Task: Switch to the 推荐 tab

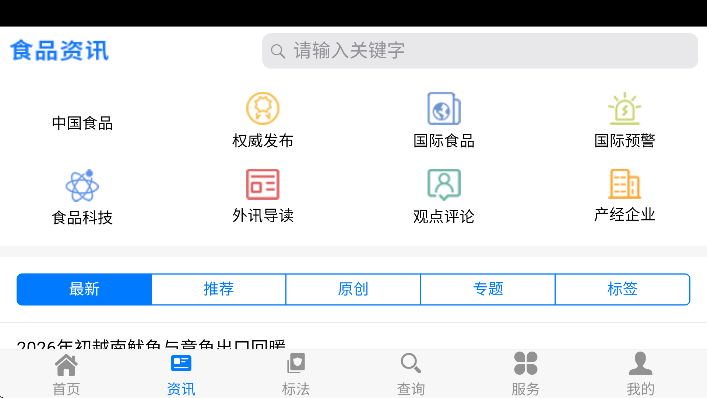Action: (x=219, y=289)
